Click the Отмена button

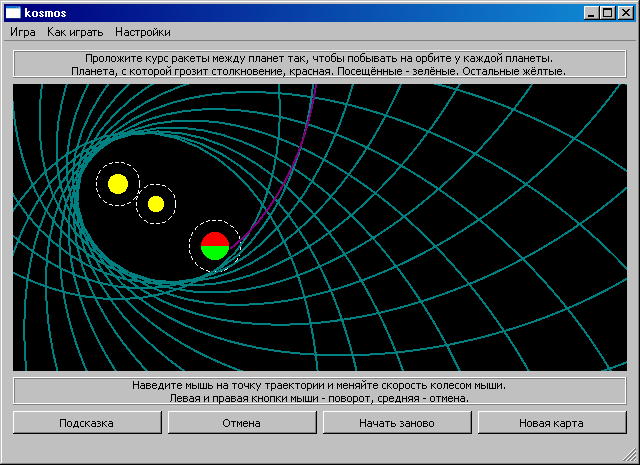[242, 423]
